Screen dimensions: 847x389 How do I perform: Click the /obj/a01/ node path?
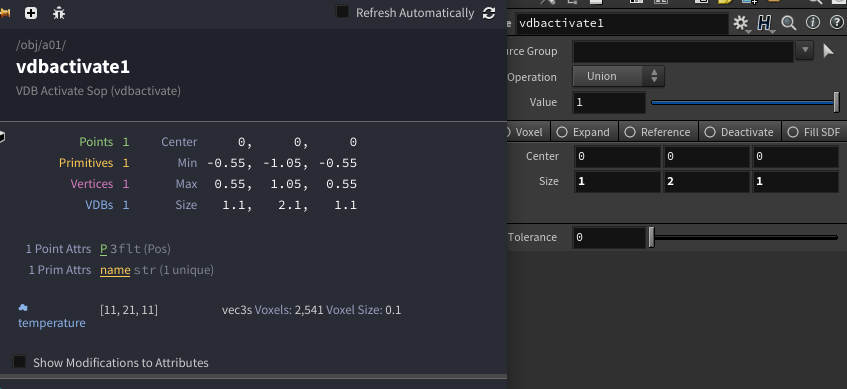pyautogui.click(x=41, y=45)
